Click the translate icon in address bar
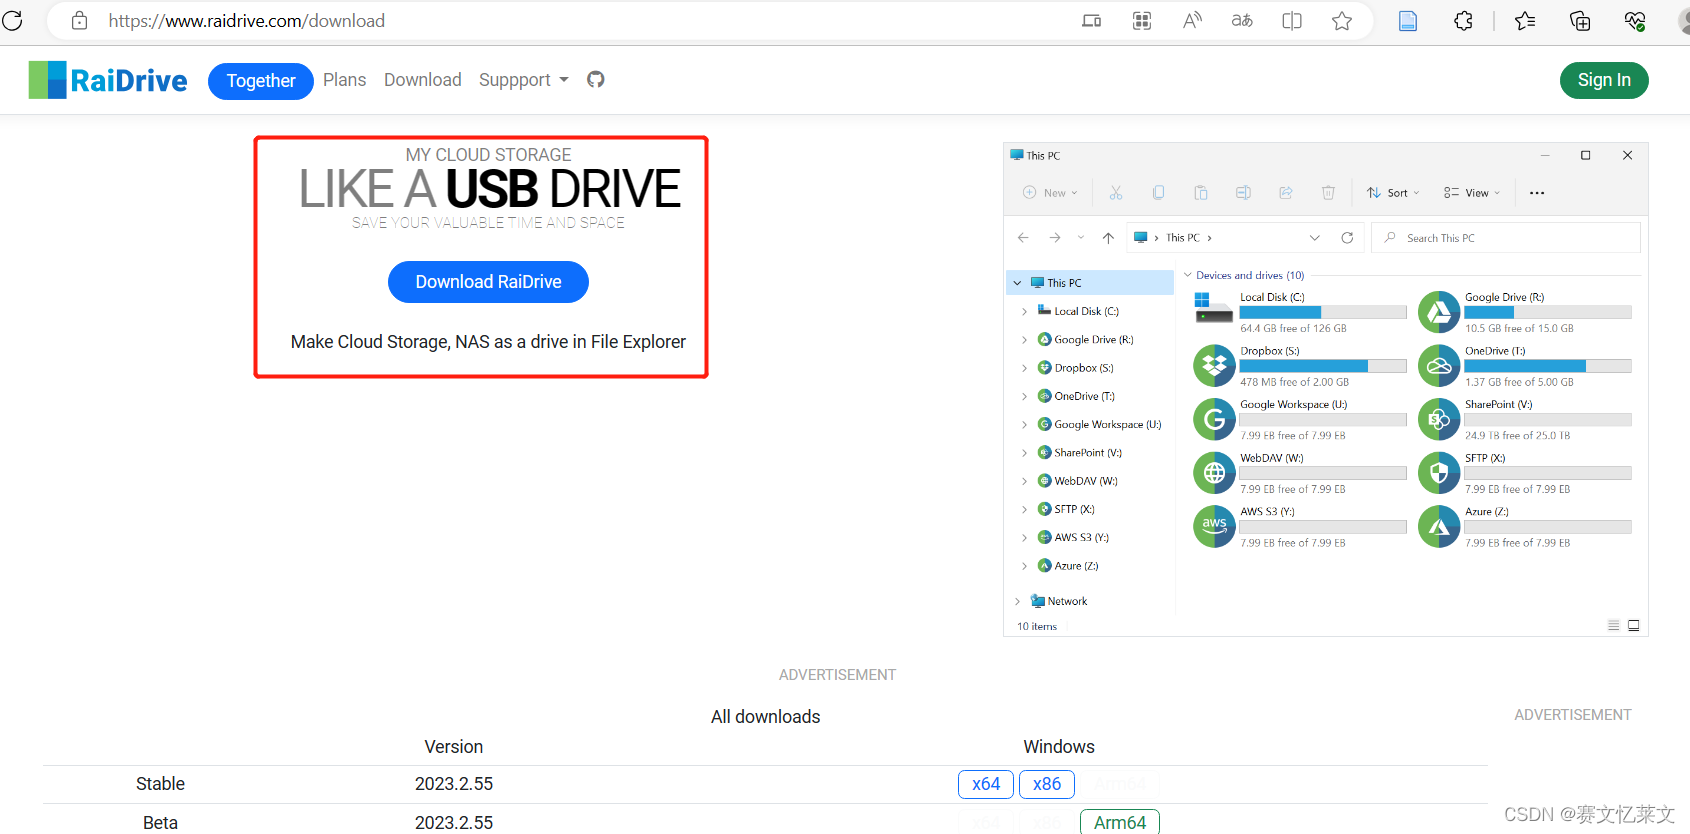The height and width of the screenshot is (834, 1690). point(1242,20)
